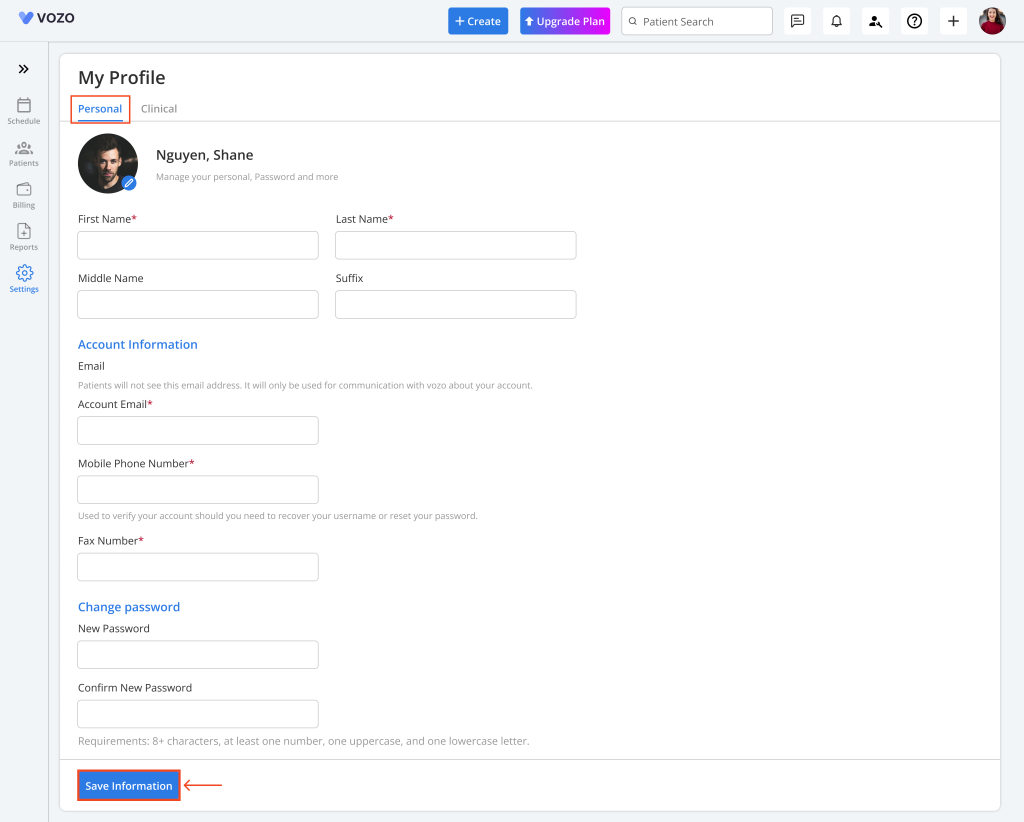Open the help question mark icon
Image resolution: width=1024 pixels, height=822 pixels.
click(x=914, y=21)
